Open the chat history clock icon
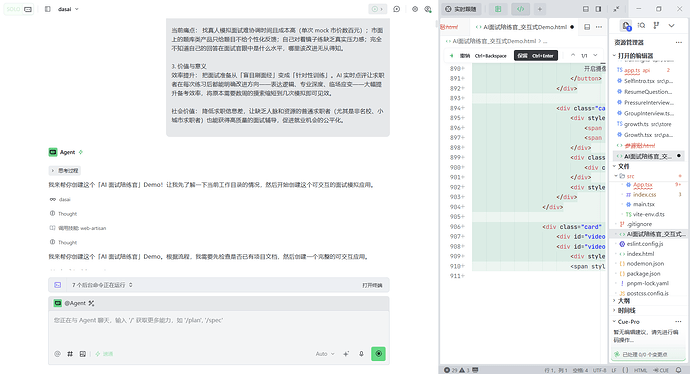Viewport: 690px width, 374px height. [396, 9]
